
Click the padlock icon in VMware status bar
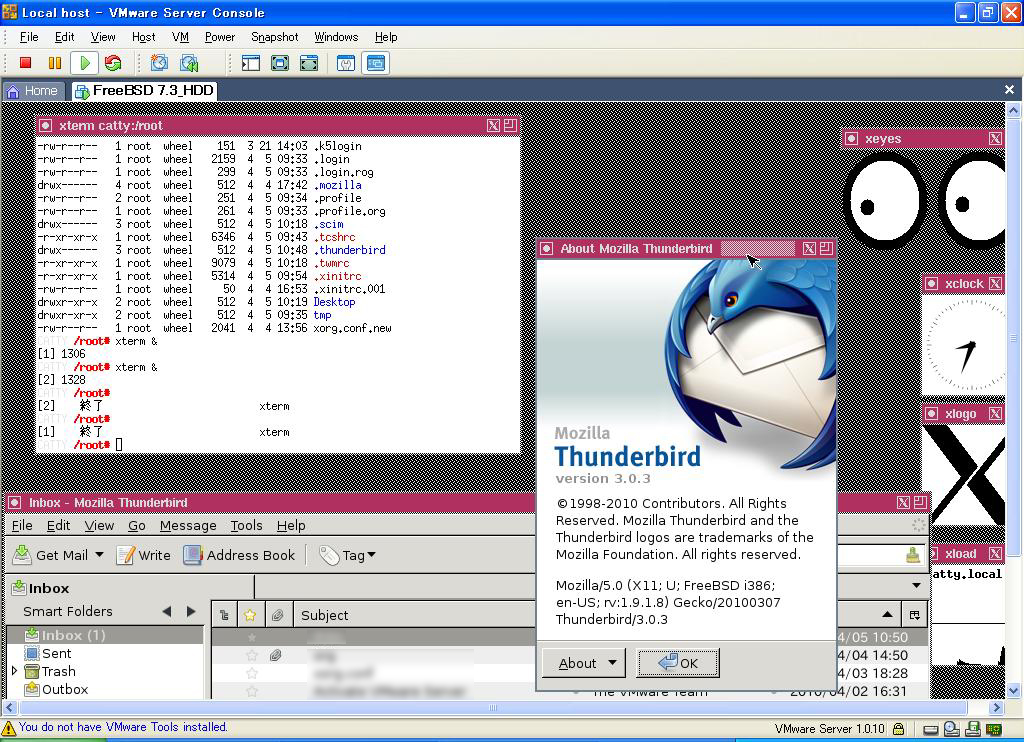[899, 729]
